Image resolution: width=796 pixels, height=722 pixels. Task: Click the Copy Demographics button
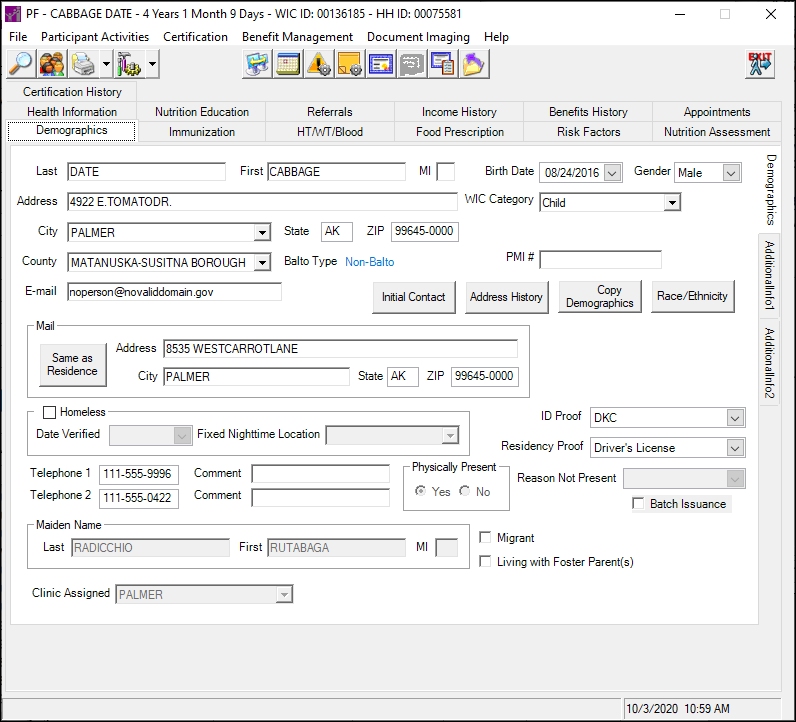tap(600, 297)
